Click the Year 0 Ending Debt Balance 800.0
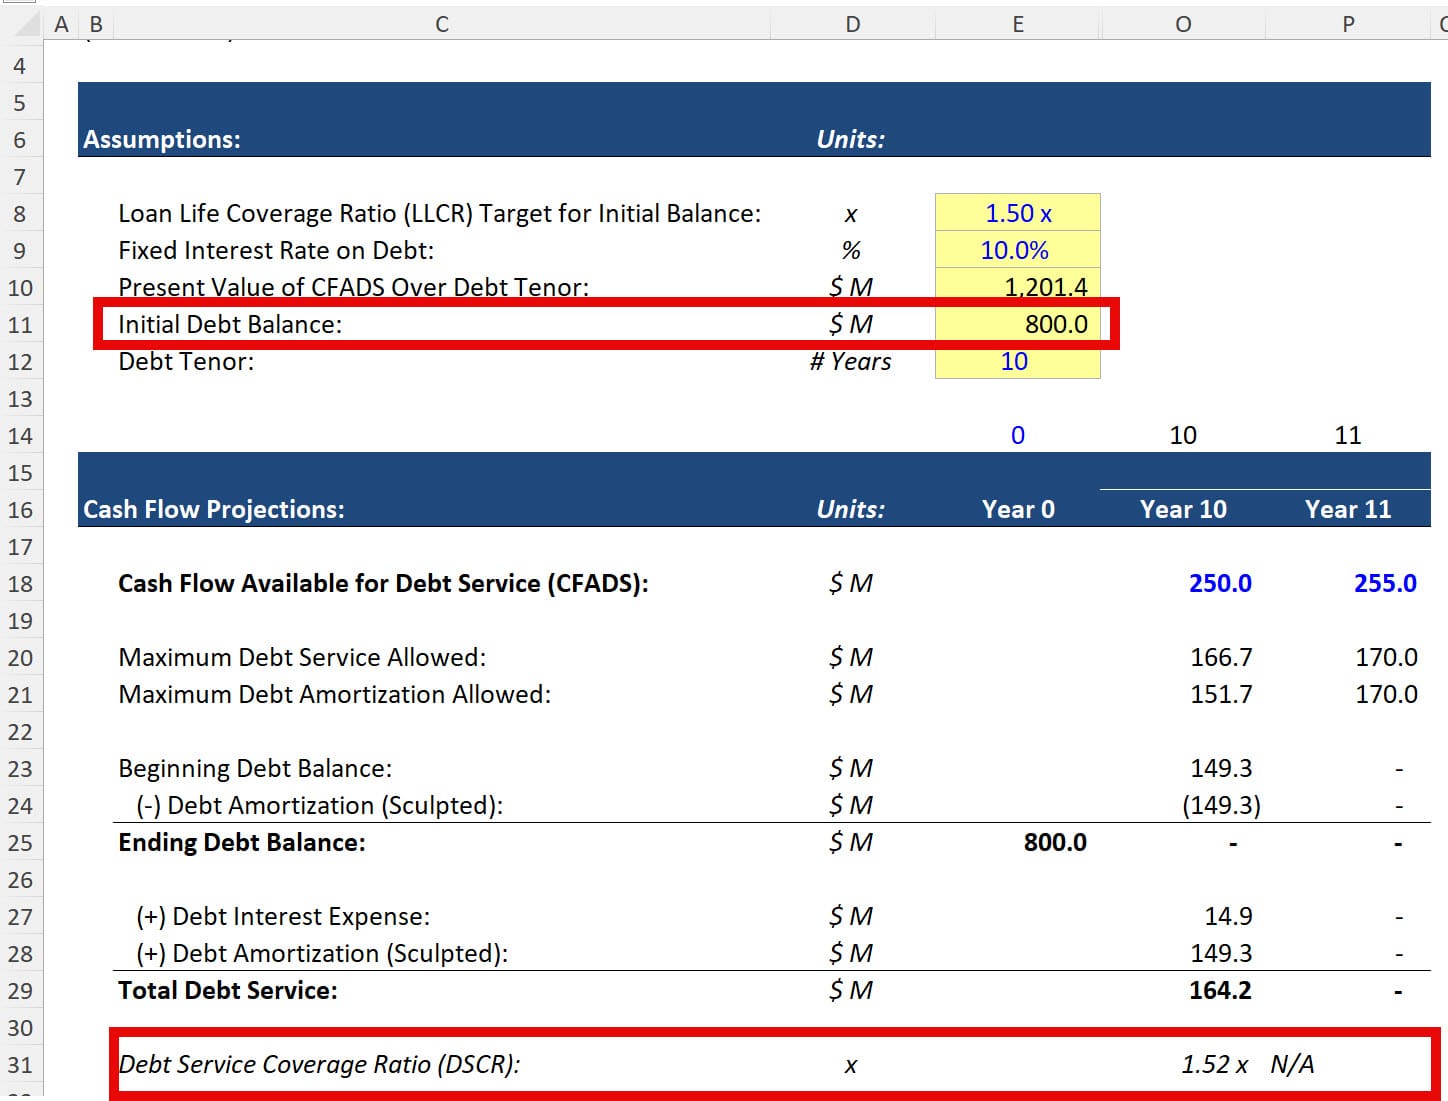Image resolution: width=1448 pixels, height=1101 pixels. (x=1054, y=842)
